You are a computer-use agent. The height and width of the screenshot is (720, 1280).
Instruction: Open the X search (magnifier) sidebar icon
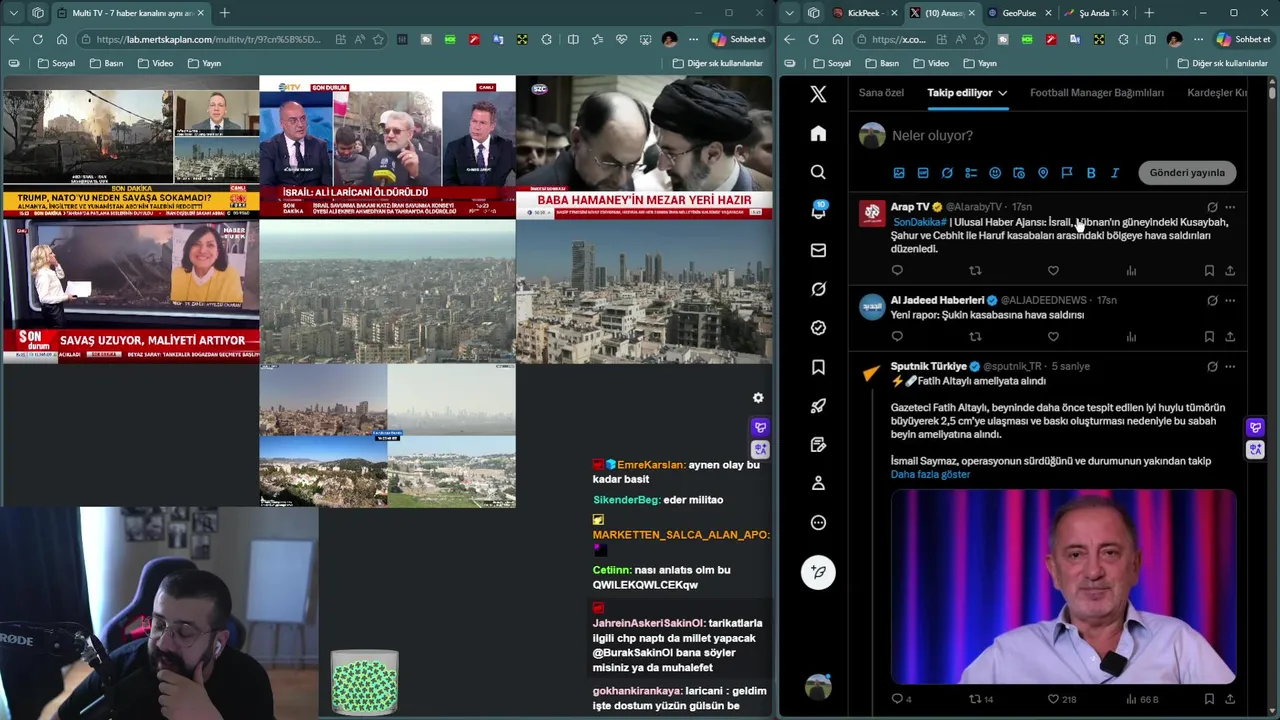[x=818, y=172]
